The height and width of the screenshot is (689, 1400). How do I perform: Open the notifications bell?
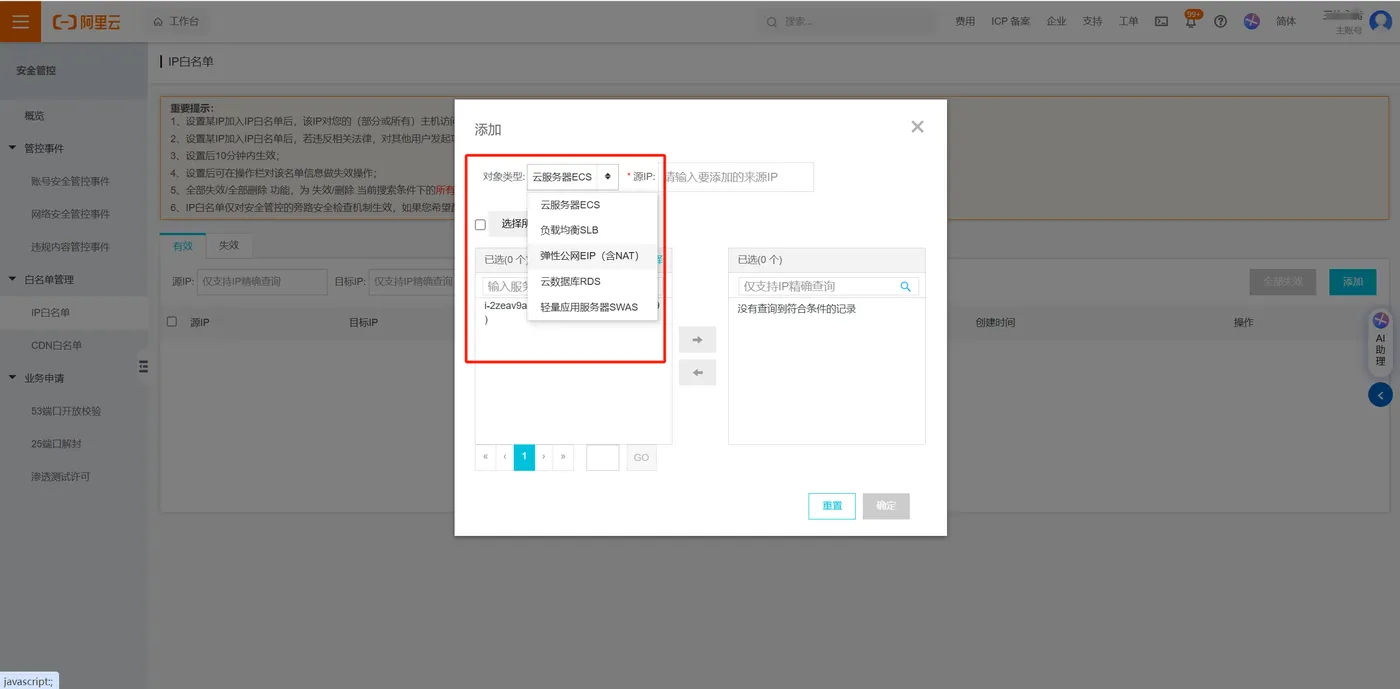1190,21
